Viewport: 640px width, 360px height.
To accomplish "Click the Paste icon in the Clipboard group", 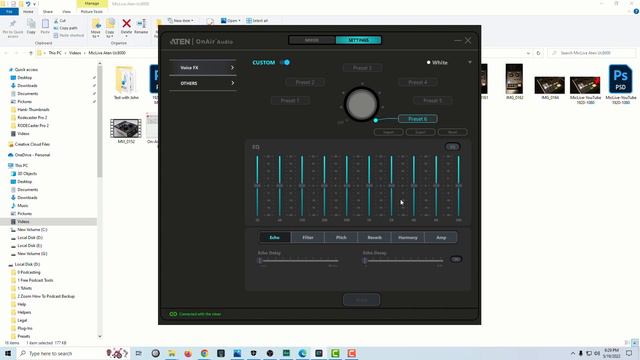I will point(45,24).
